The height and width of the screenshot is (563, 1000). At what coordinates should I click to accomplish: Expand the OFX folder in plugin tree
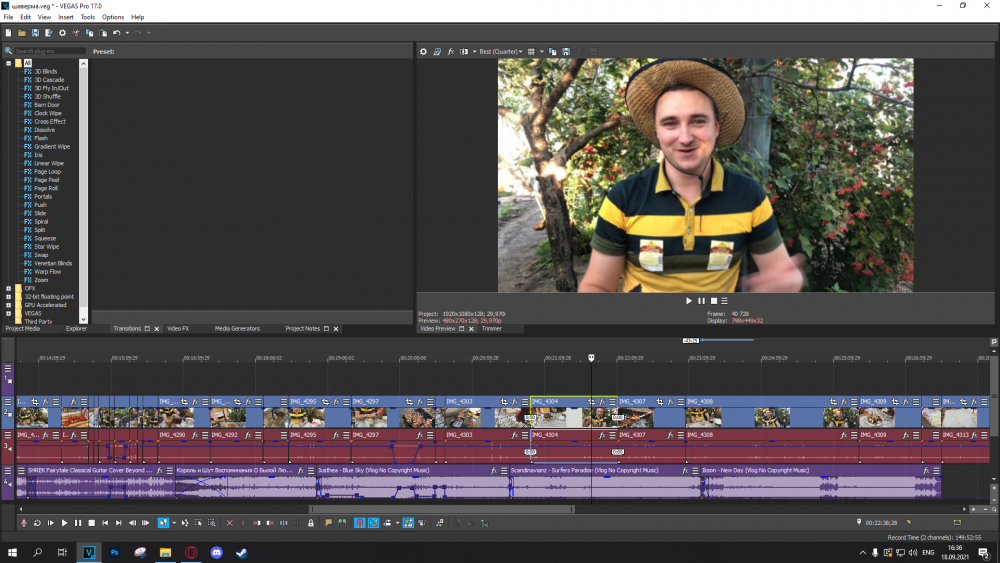(8, 288)
